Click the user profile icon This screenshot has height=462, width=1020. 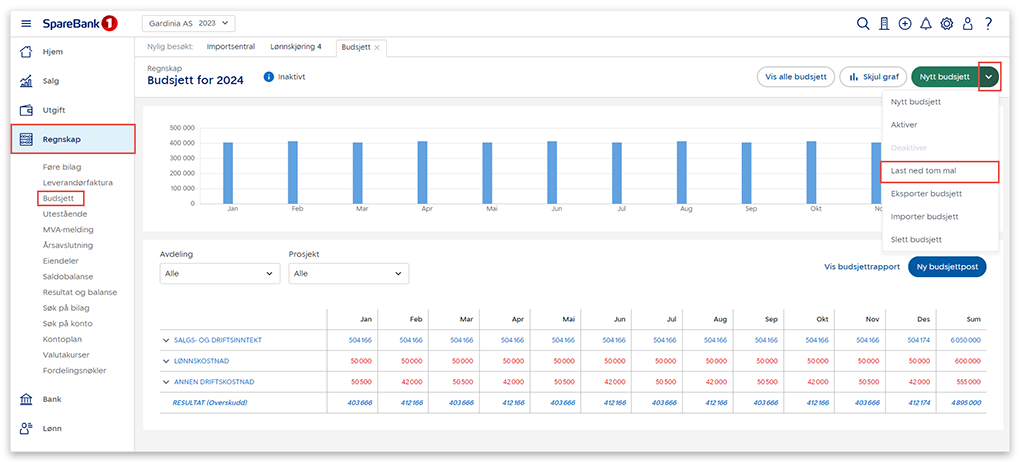967,24
